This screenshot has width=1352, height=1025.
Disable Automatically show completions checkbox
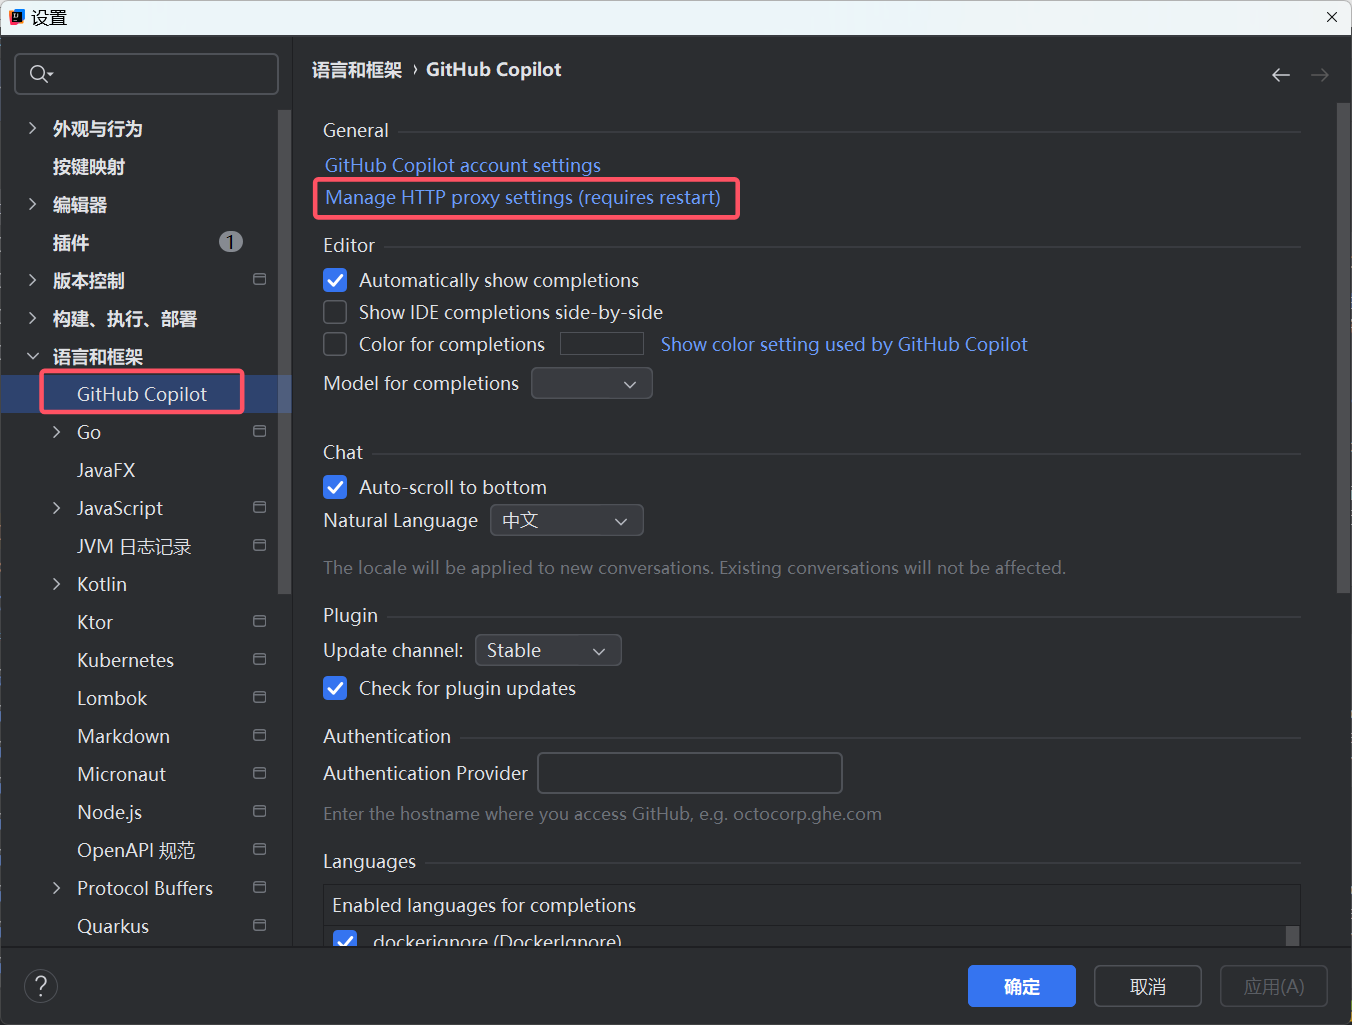pos(336,280)
